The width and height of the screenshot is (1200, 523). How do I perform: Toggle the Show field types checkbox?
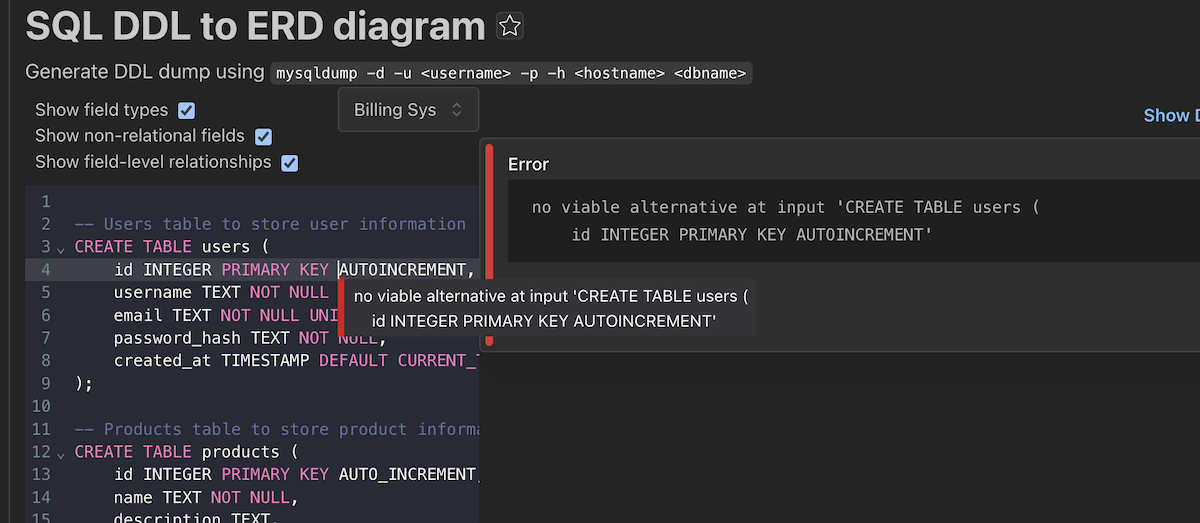click(186, 110)
